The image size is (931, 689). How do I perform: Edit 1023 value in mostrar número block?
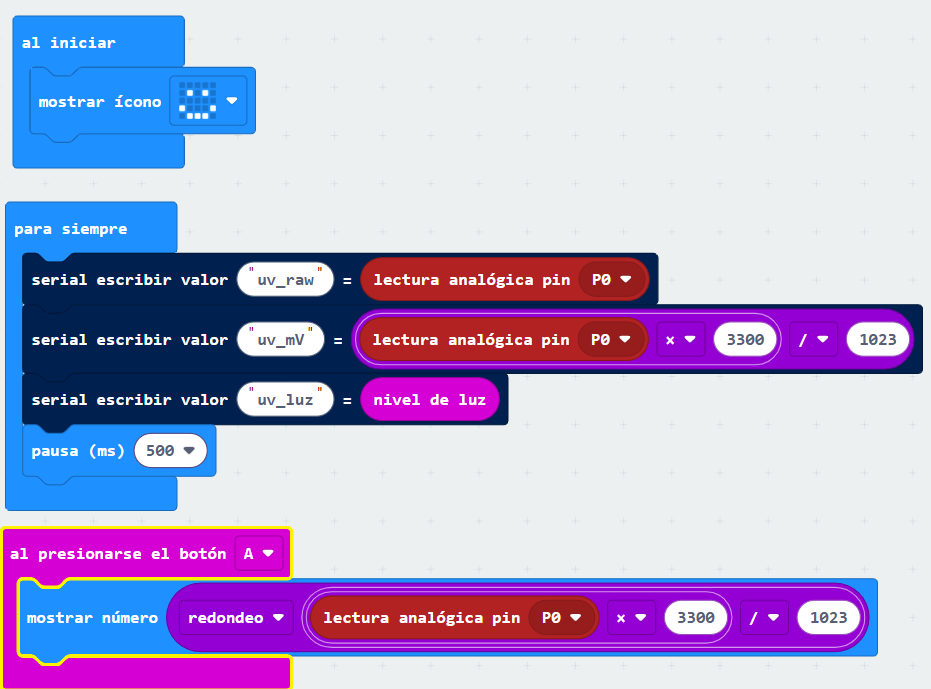828,618
